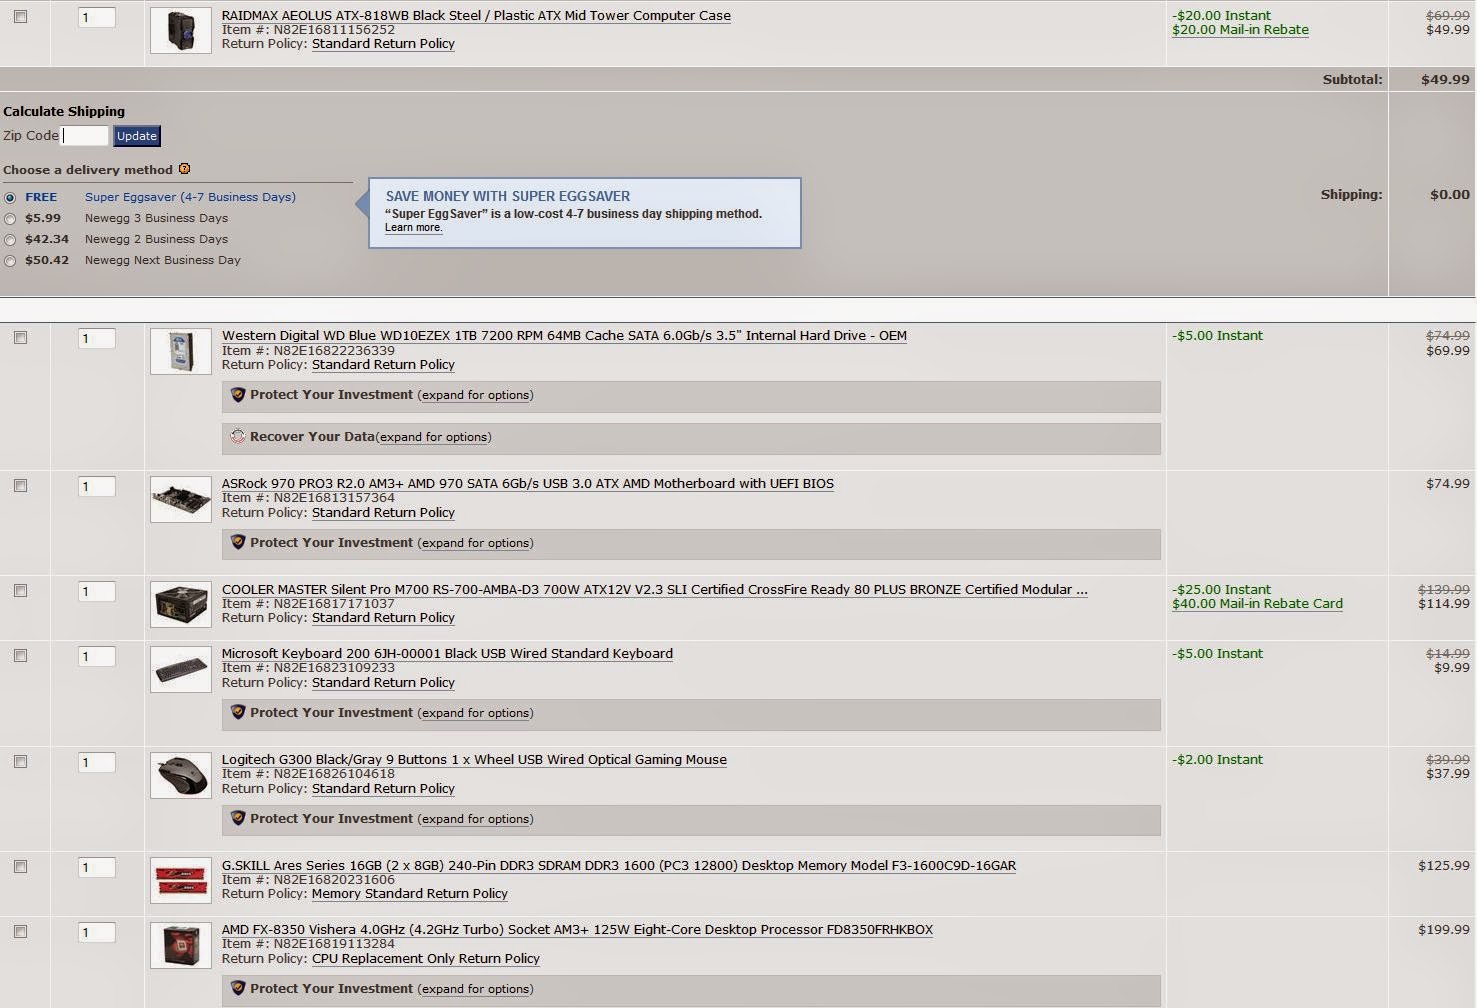Check the Logitech G300 mouse checkbox
This screenshot has width=1477, height=1008.
point(20,762)
